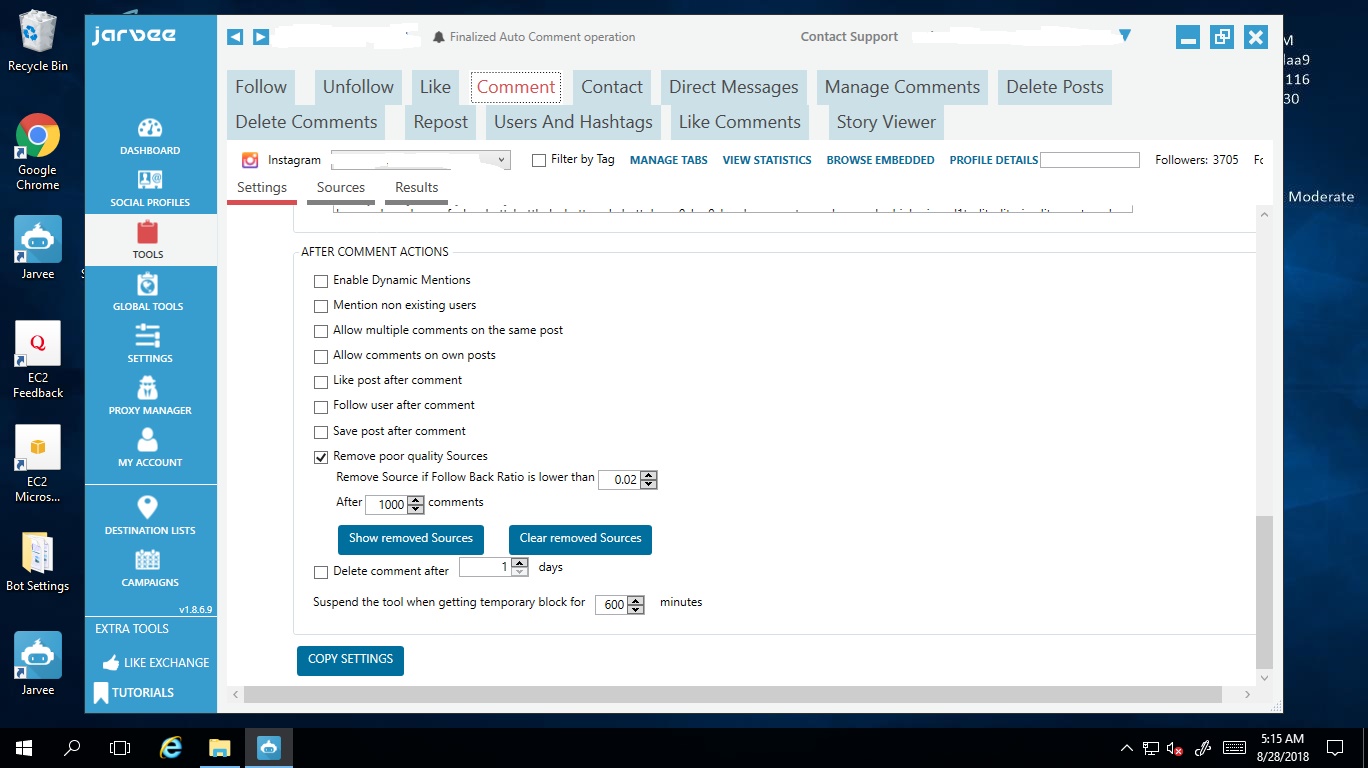Click Jarvee robot icon in taskbar

point(269,748)
